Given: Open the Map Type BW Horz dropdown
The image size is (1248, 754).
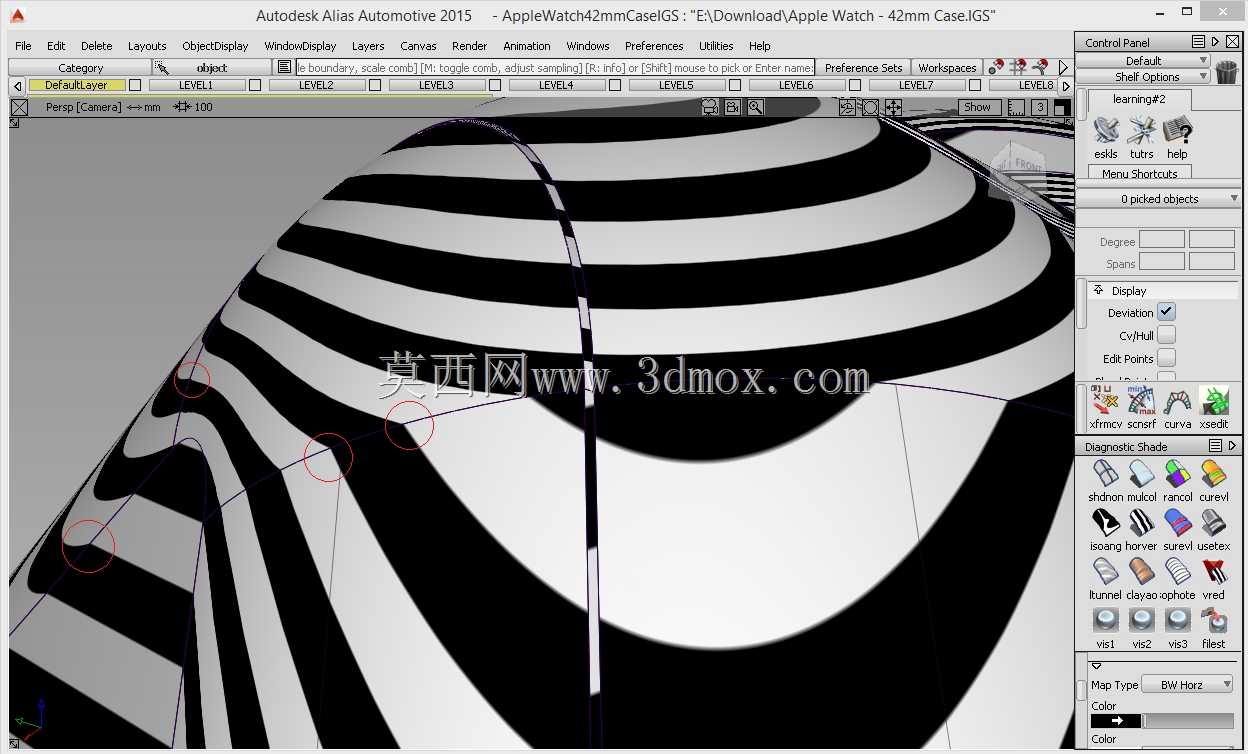Looking at the screenshot, I should (1187, 685).
